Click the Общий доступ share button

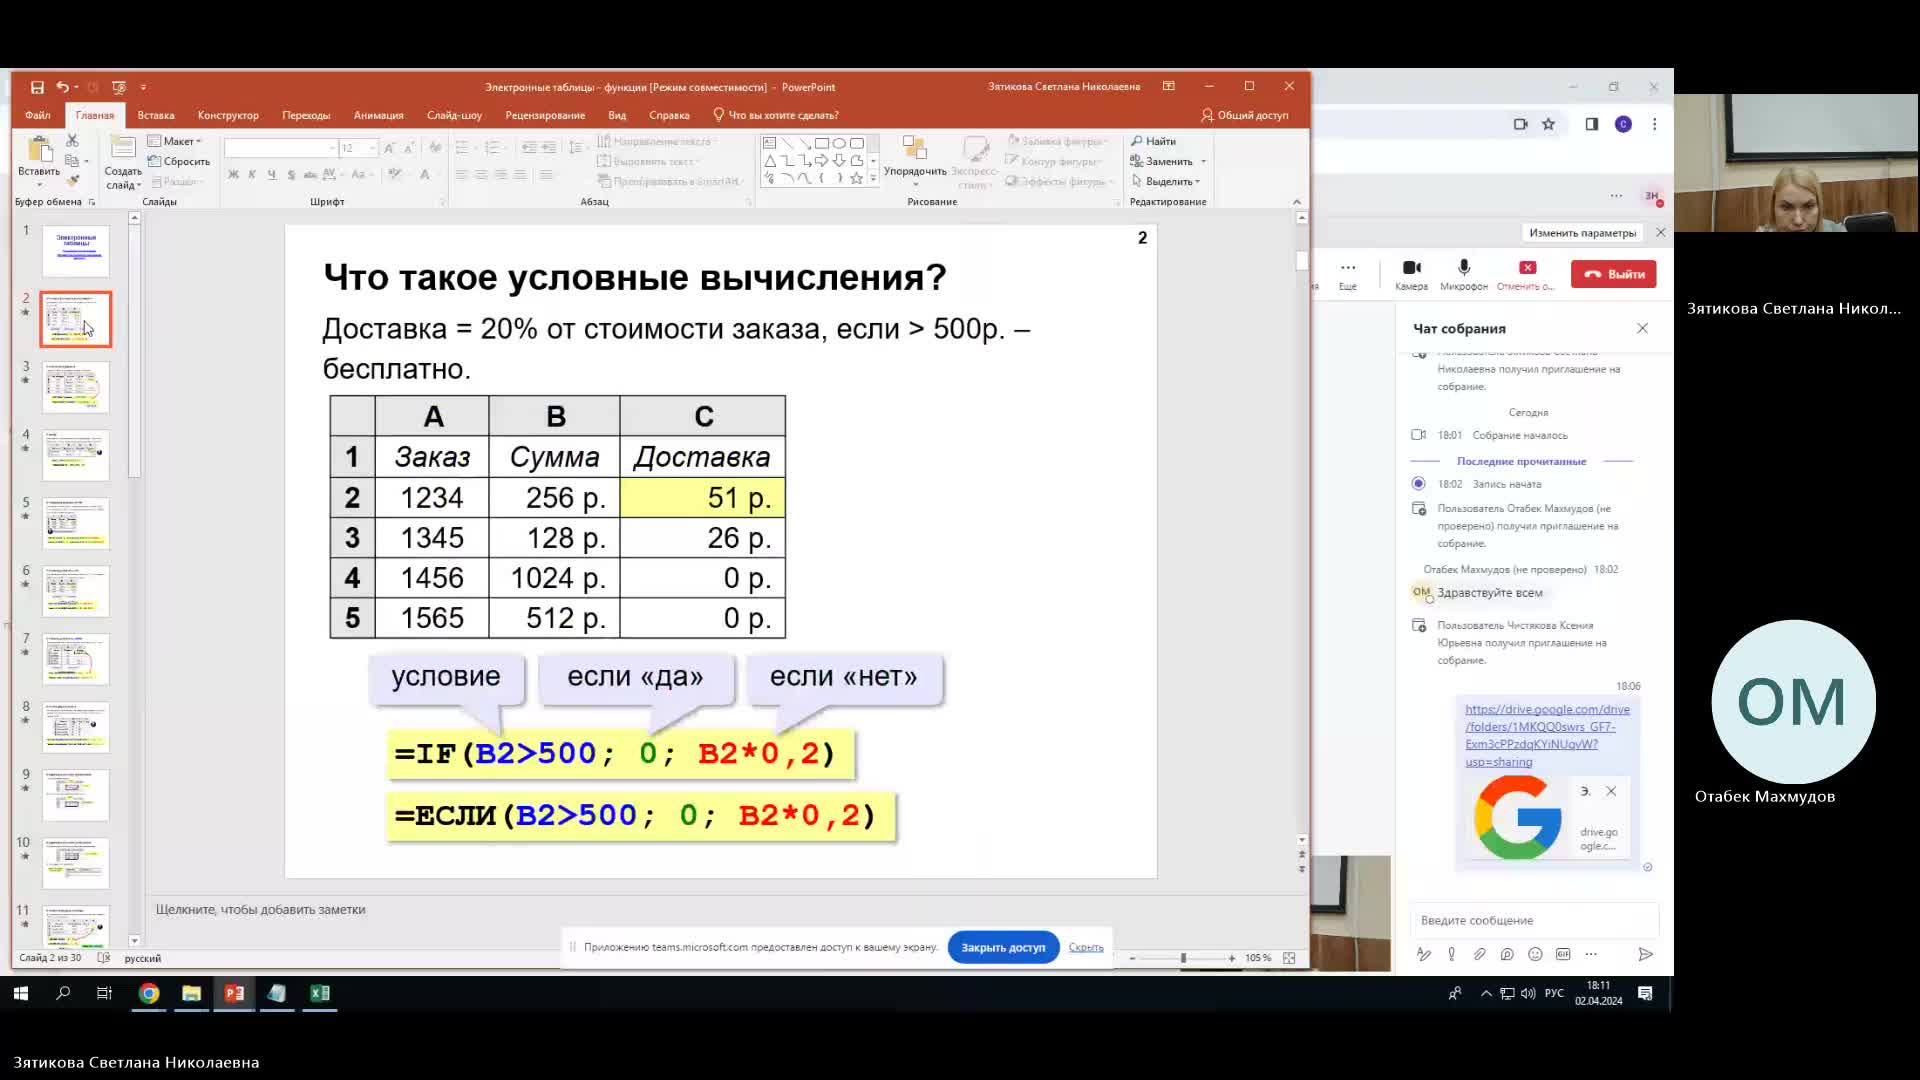(x=1245, y=115)
